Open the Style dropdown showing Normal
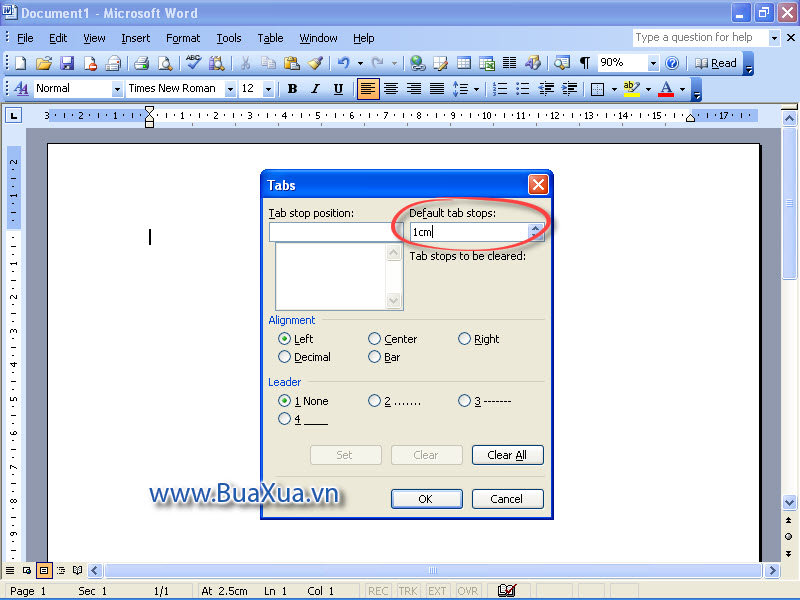Image resolution: width=800 pixels, height=600 pixels. click(117, 89)
